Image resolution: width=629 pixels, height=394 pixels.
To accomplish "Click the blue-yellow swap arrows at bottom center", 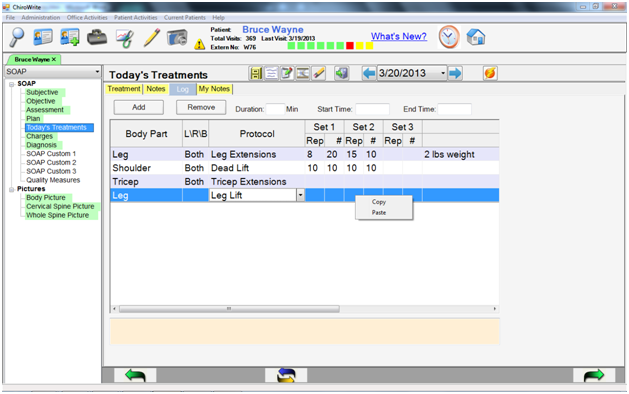I will point(286,376).
